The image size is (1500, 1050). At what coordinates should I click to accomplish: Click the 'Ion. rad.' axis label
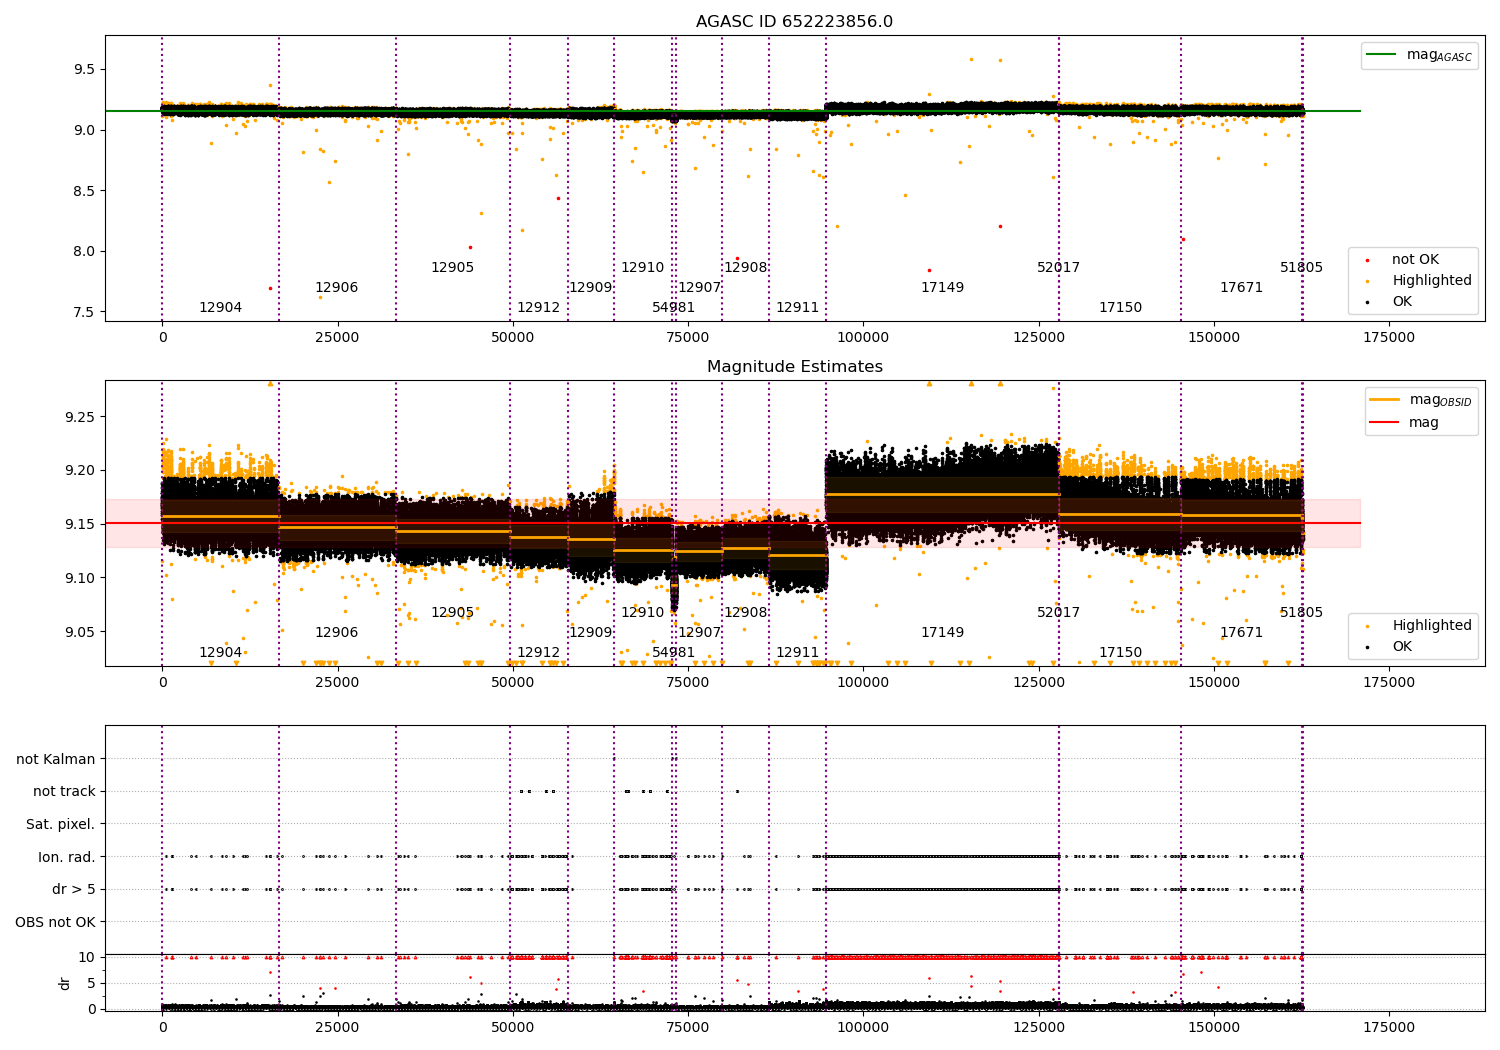[67, 857]
